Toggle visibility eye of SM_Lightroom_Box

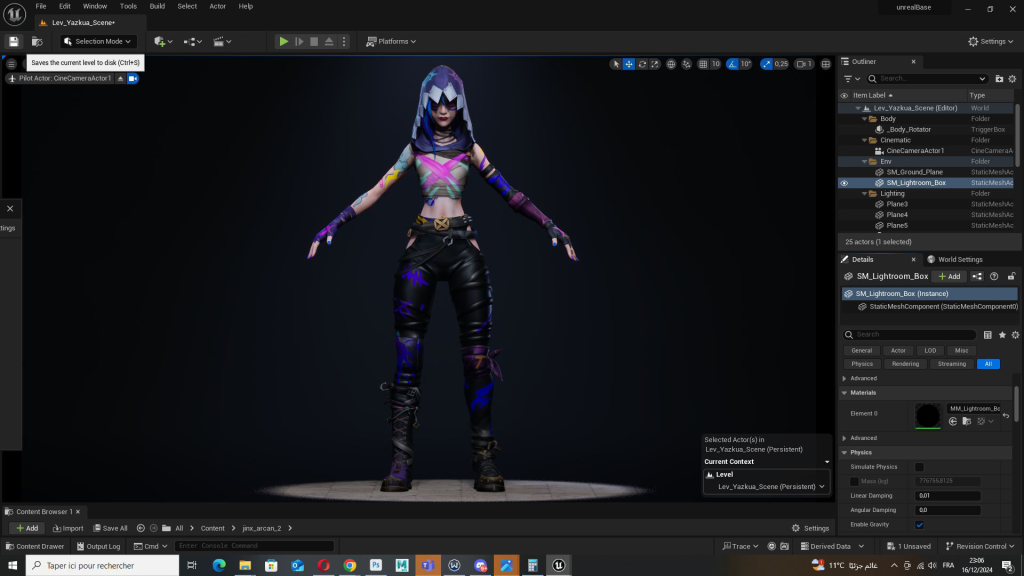pyautogui.click(x=844, y=184)
